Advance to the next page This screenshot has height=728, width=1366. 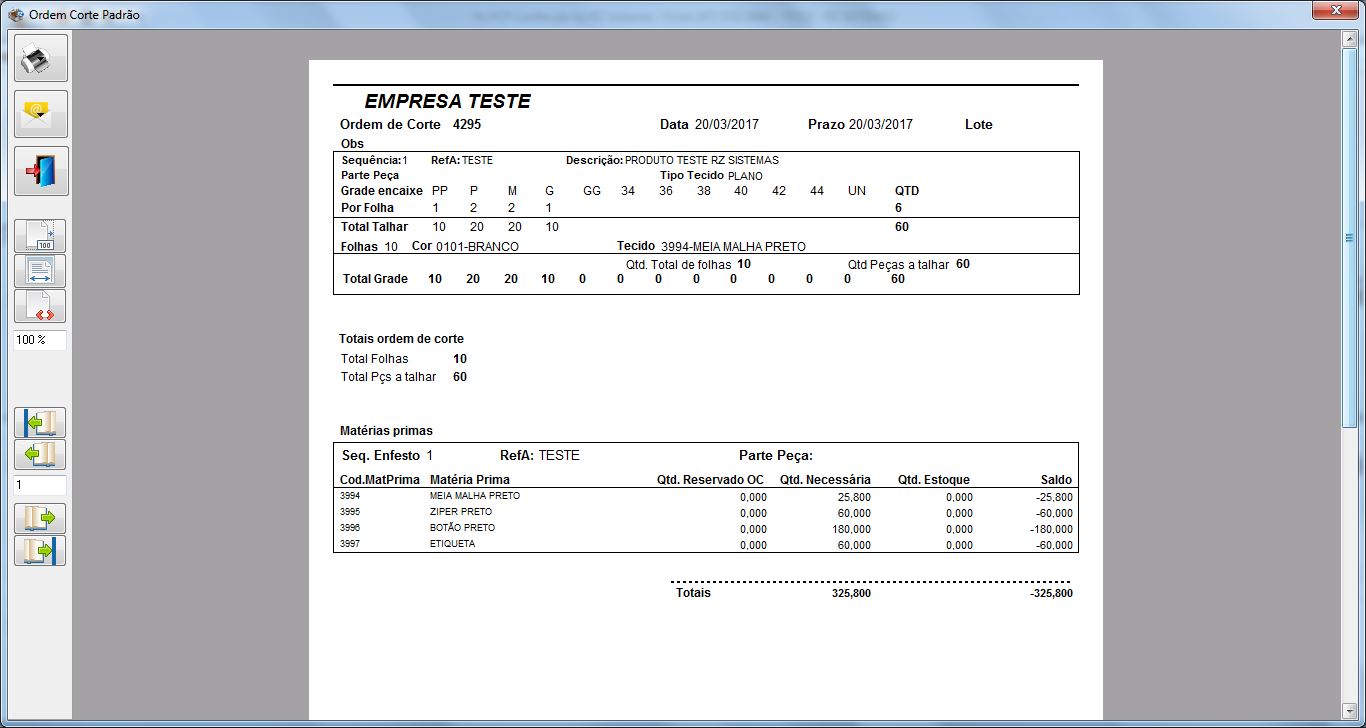click(40, 518)
